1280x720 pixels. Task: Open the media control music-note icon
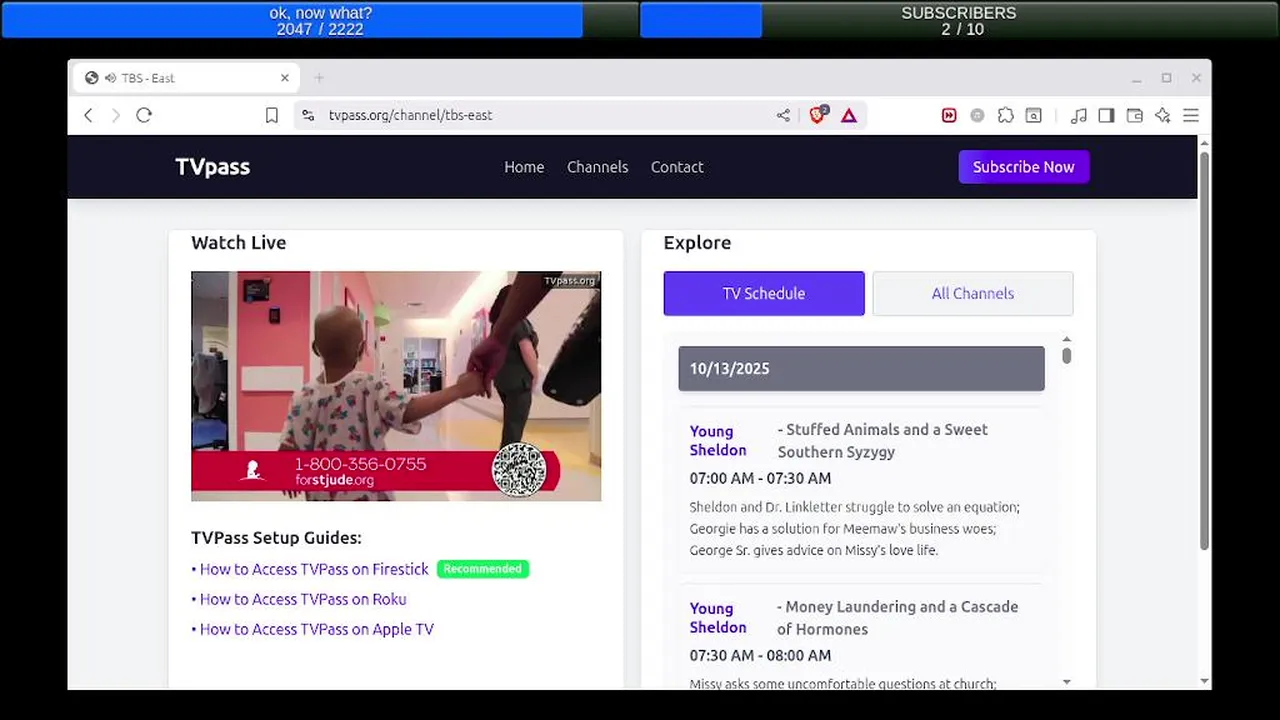[x=1078, y=115]
